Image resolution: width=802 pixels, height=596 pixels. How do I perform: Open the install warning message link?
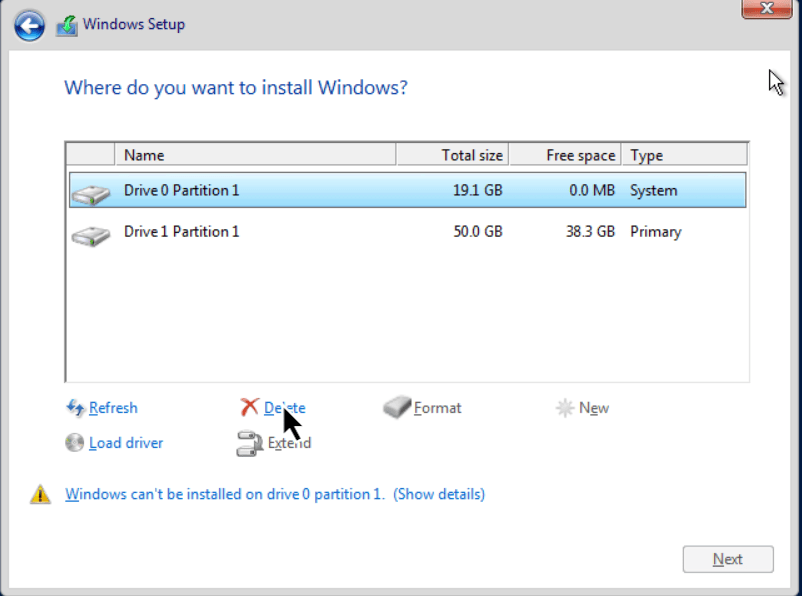(225, 494)
